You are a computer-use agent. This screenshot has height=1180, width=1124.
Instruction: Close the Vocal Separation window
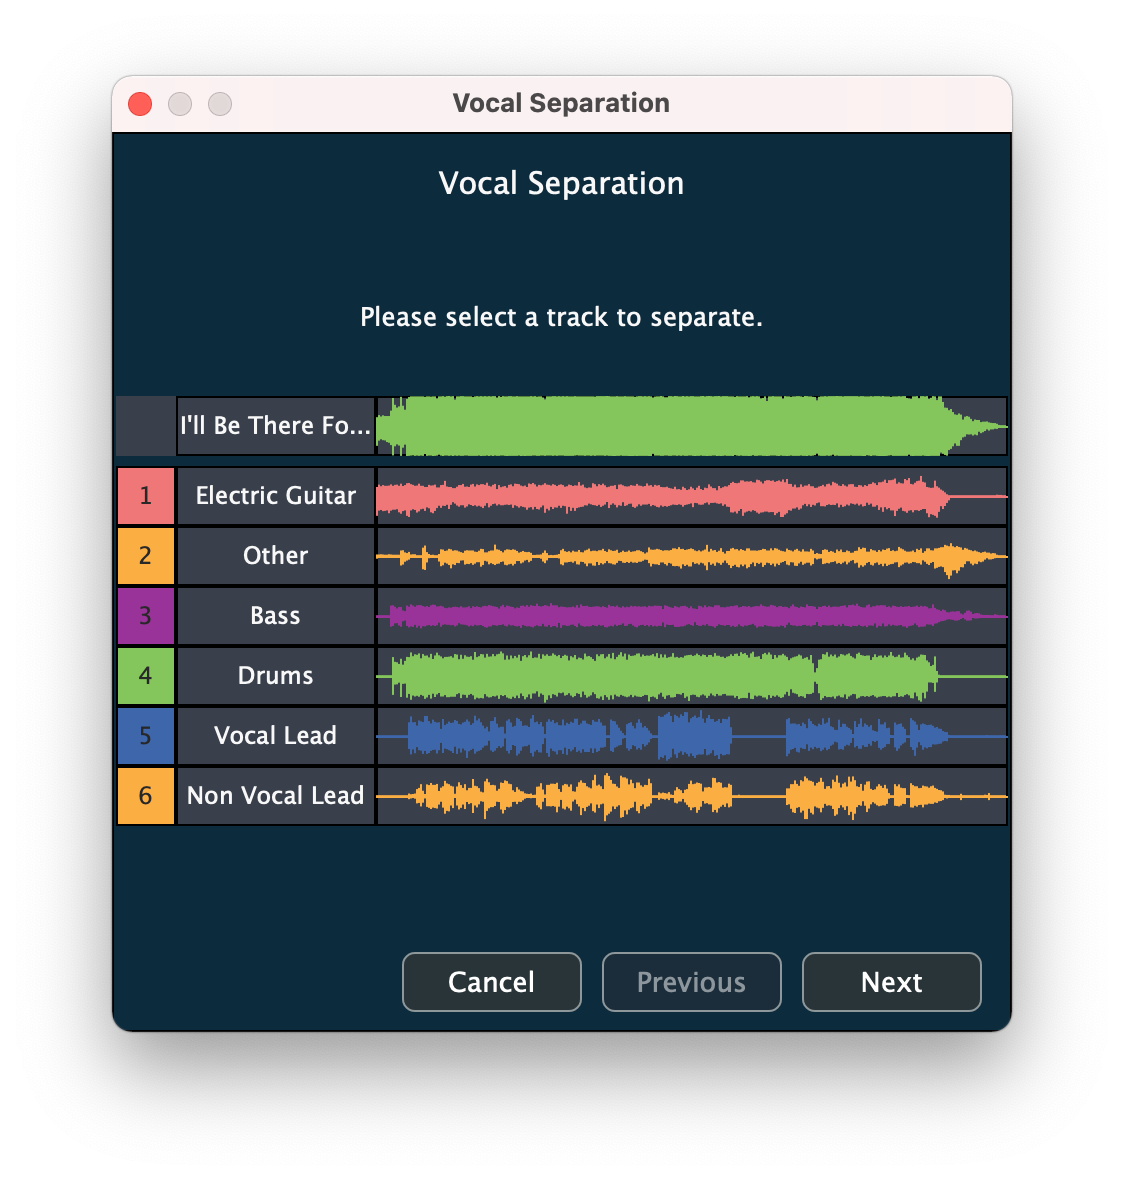tap(140, 104)
